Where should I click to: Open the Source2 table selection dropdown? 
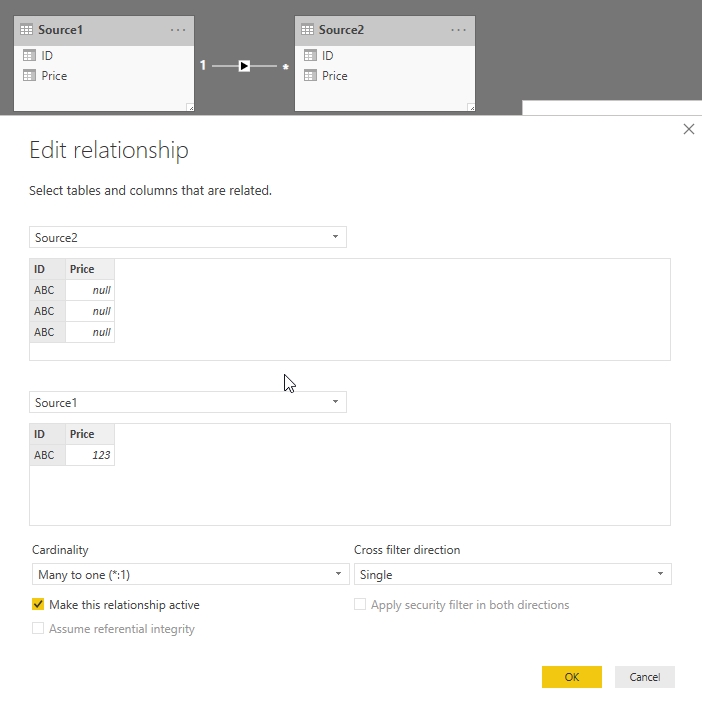click(188, 237)
